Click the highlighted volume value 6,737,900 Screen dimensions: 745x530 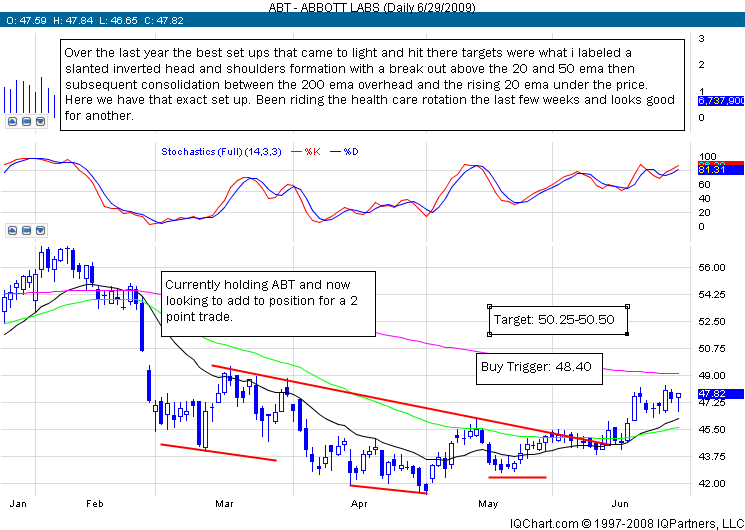point(719,100)
